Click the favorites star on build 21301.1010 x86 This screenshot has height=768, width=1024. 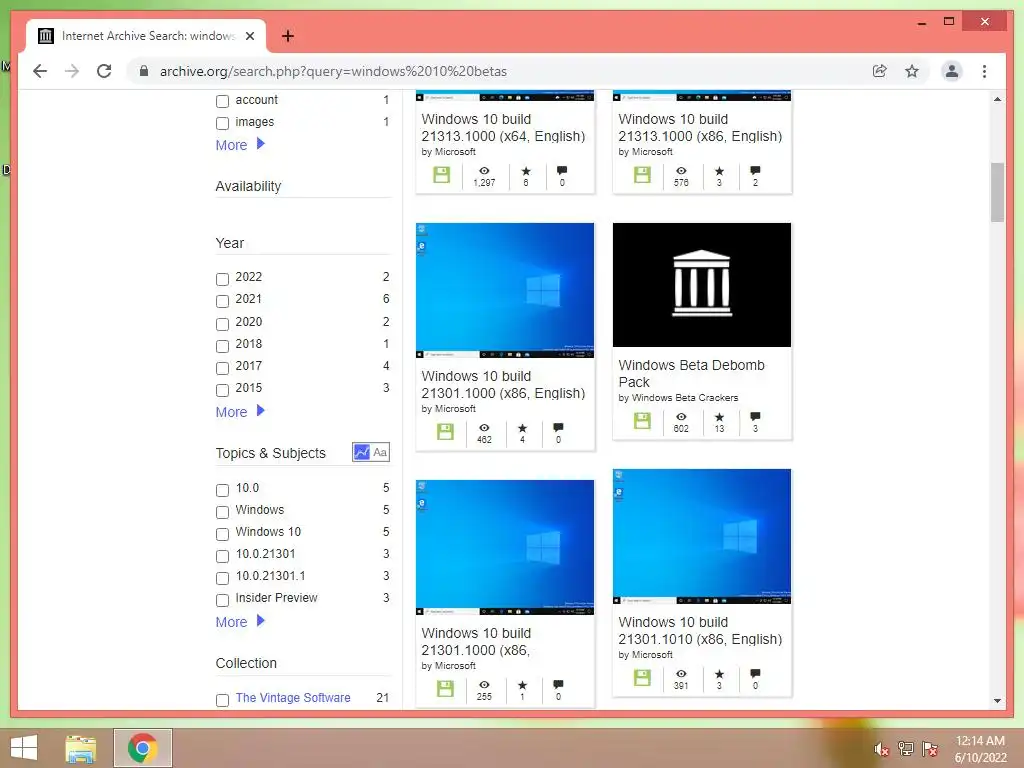tap(719, 674)
